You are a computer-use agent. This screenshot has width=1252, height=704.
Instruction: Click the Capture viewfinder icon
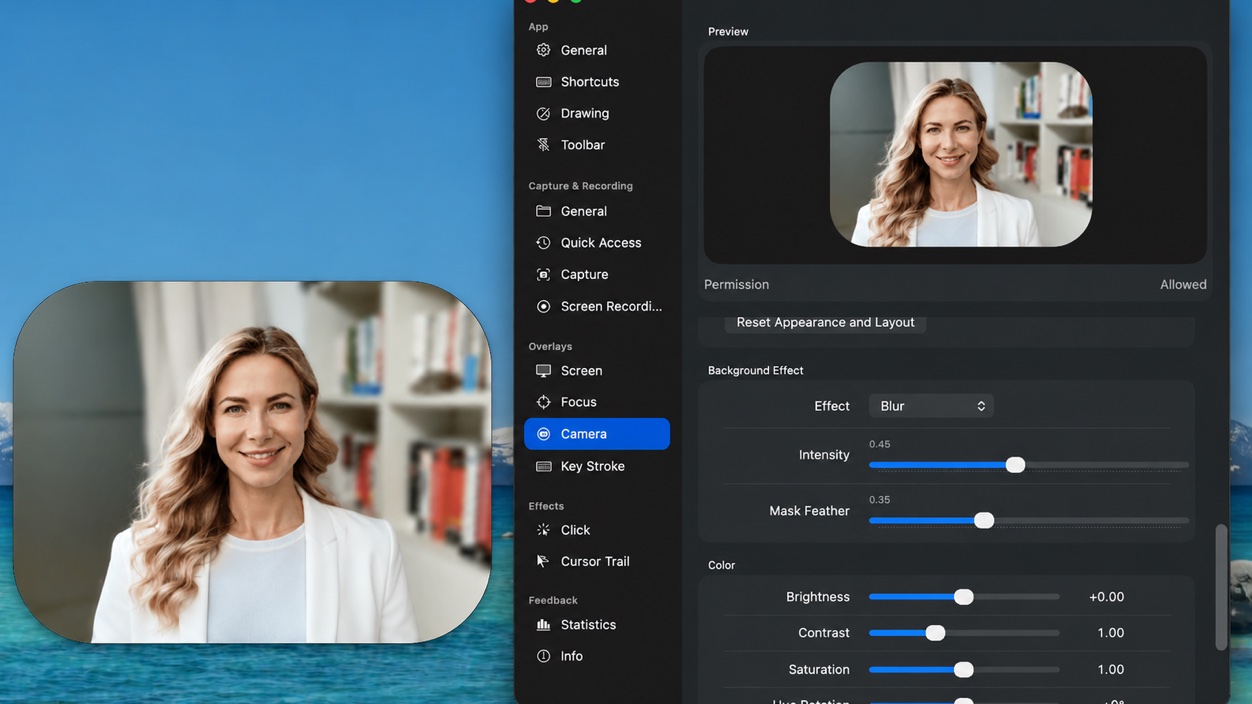point(543,274)
